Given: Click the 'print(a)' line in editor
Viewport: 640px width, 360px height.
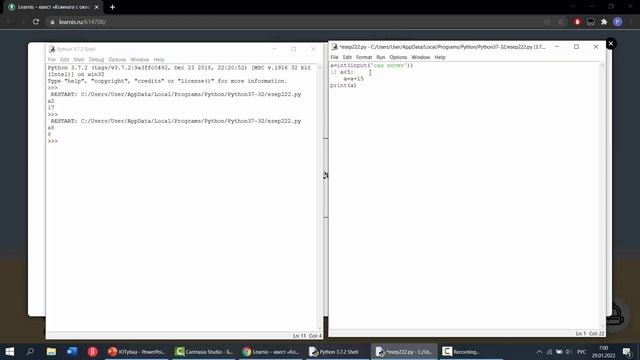Looking at the screenshot, I should [343, 85].
